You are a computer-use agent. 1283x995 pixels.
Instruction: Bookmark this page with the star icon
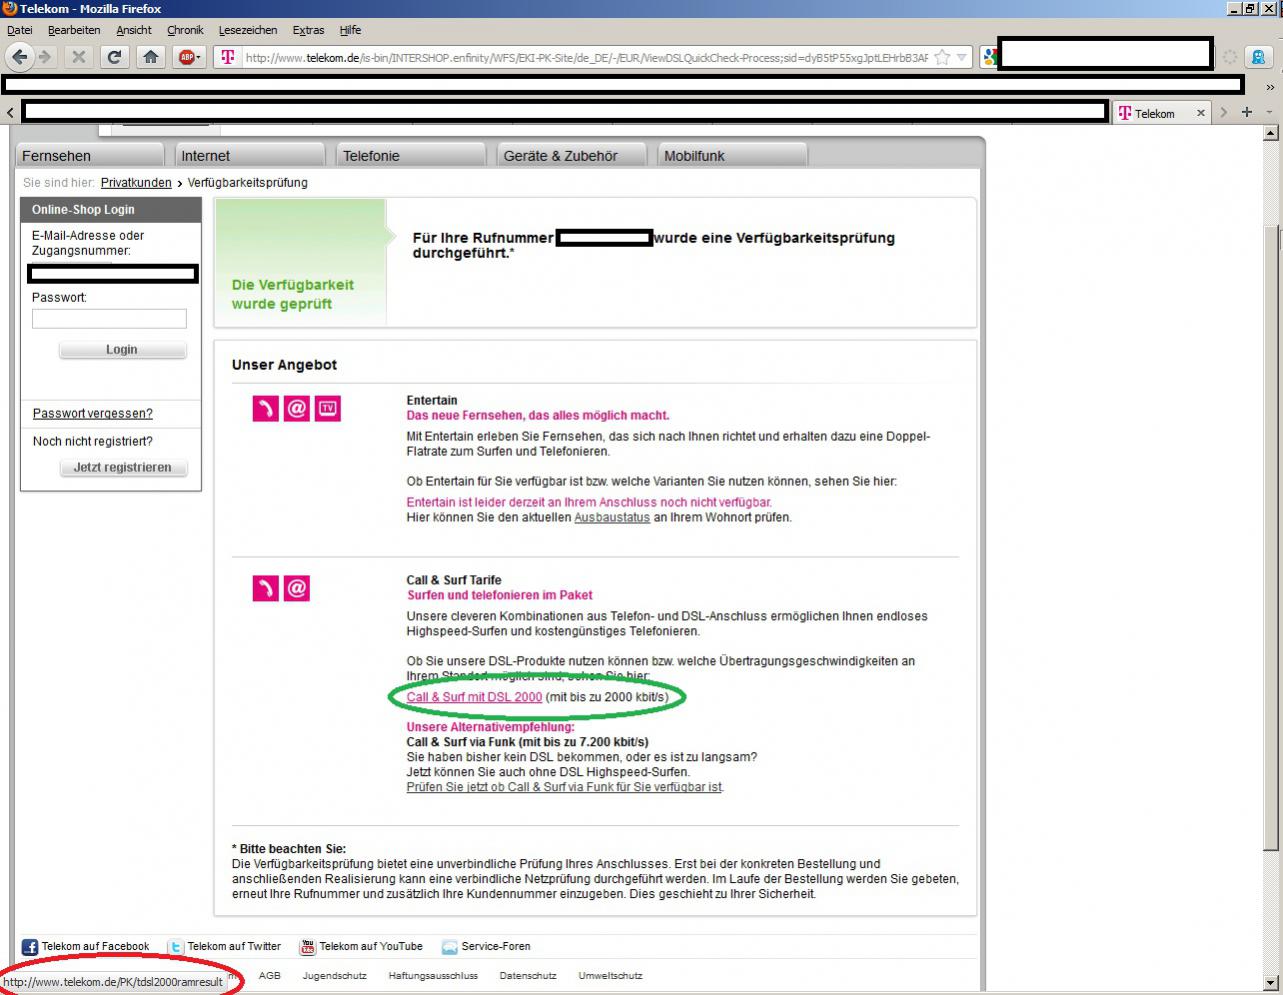(942, 57)
